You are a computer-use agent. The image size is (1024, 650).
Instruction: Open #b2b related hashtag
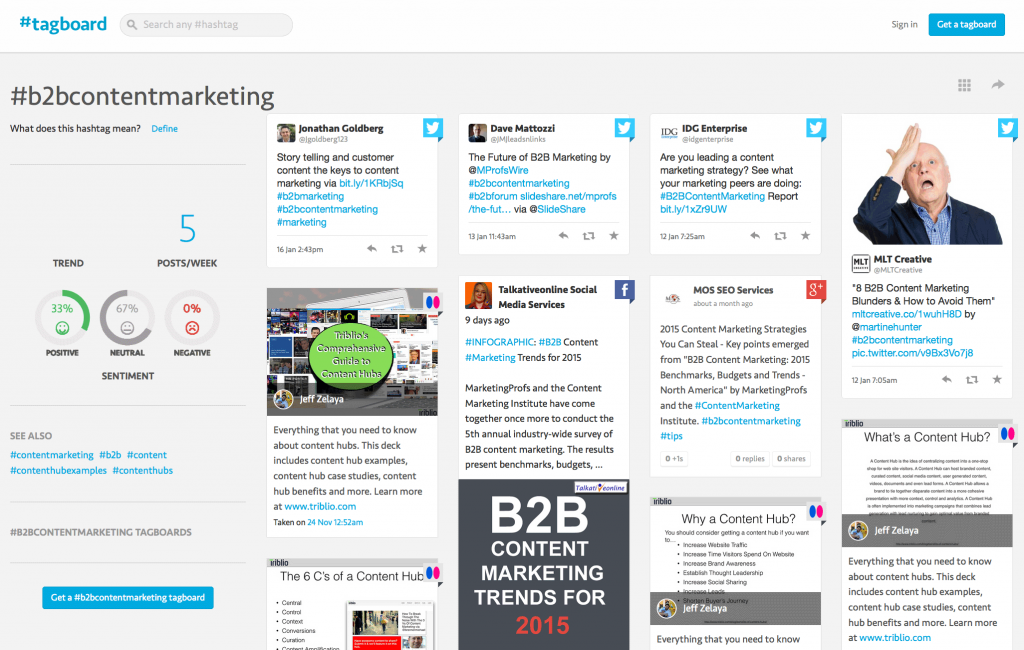pos(110,455)
